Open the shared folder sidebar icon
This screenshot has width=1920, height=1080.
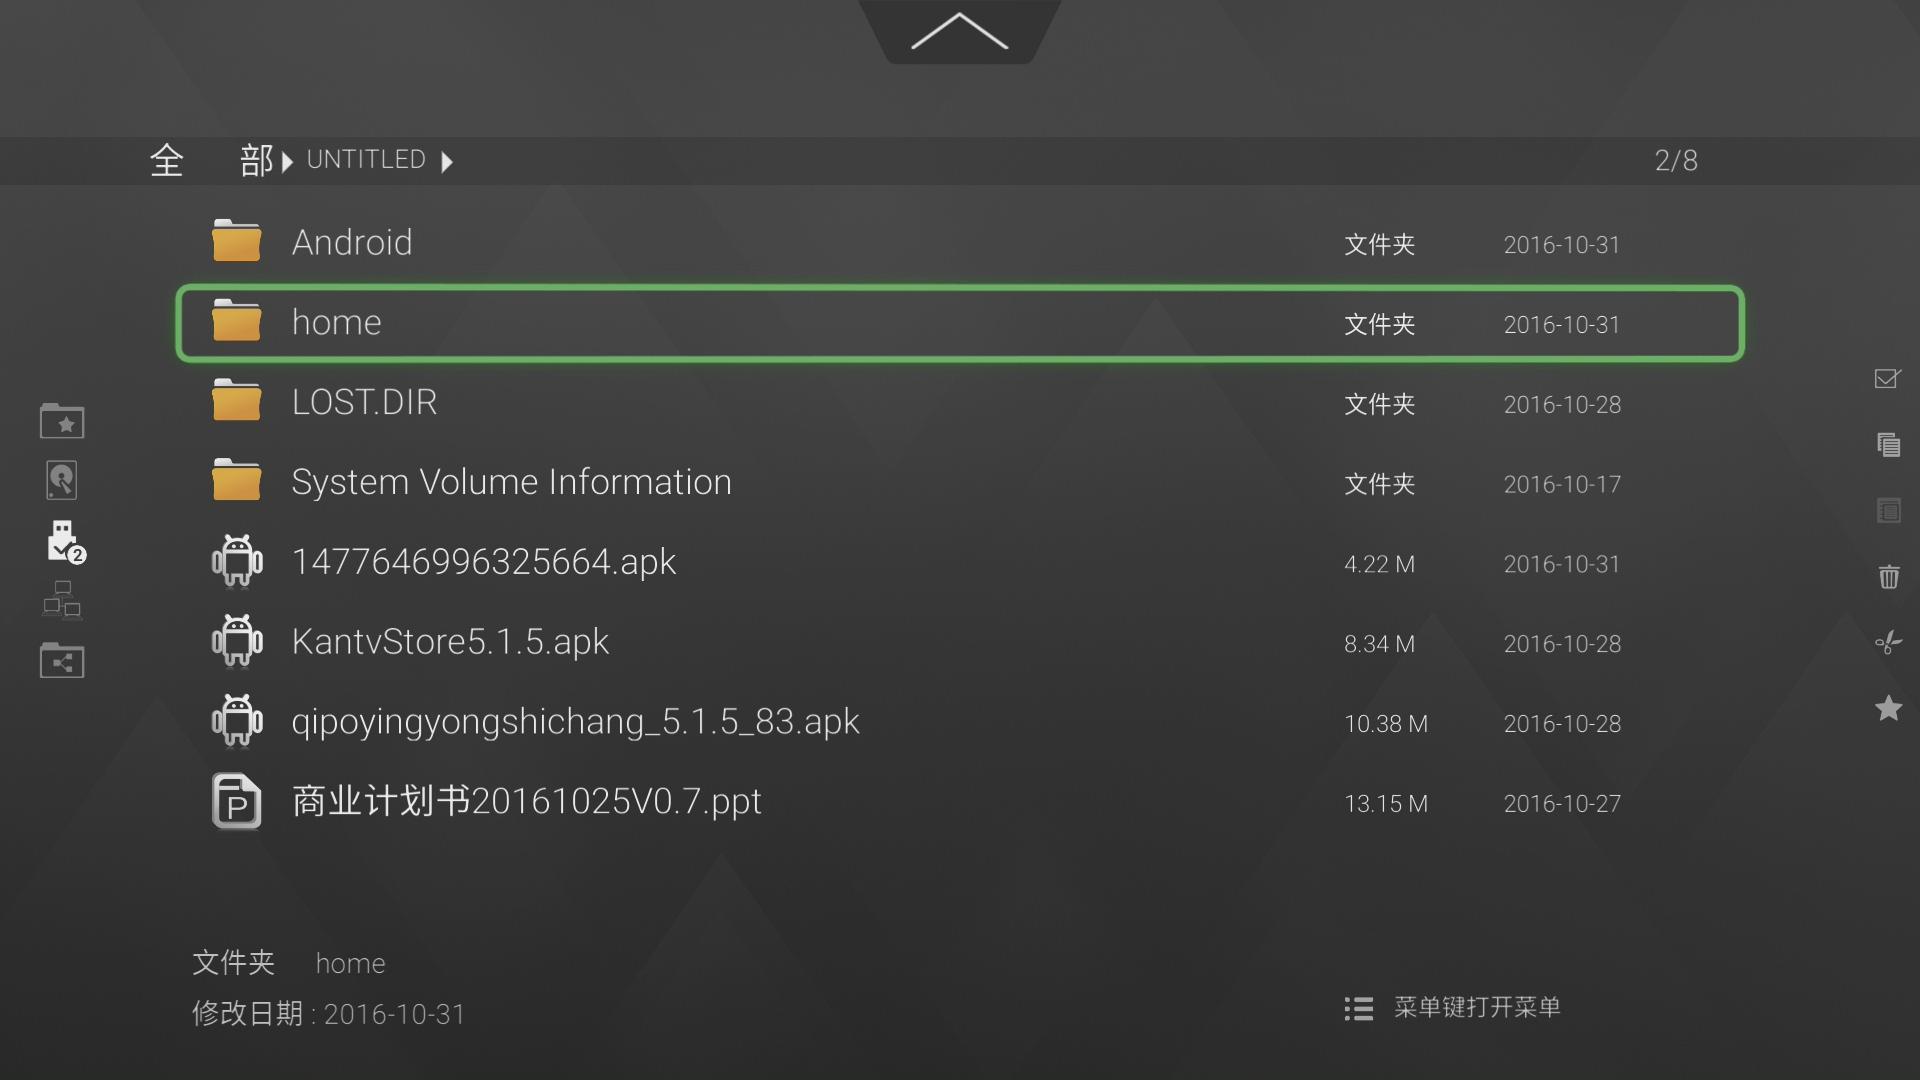[x=62, y=661]
